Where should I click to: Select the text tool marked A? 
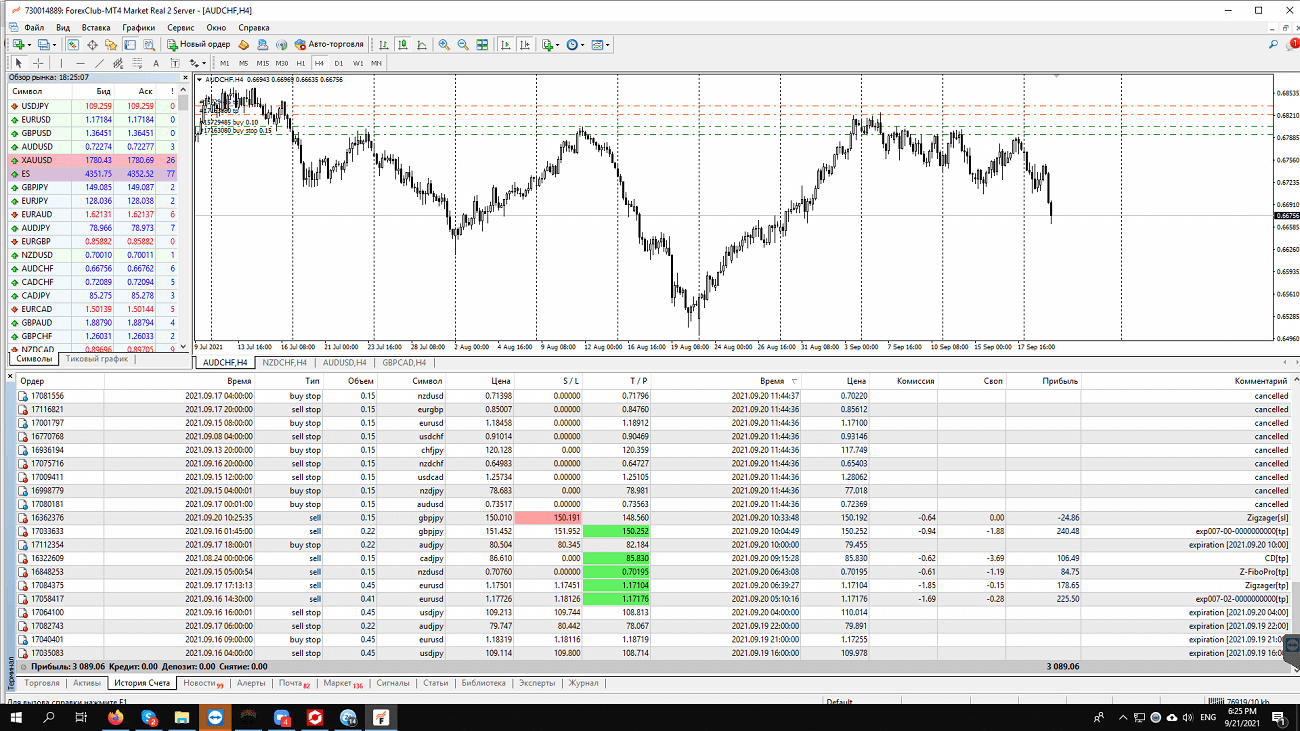(153, 63)
